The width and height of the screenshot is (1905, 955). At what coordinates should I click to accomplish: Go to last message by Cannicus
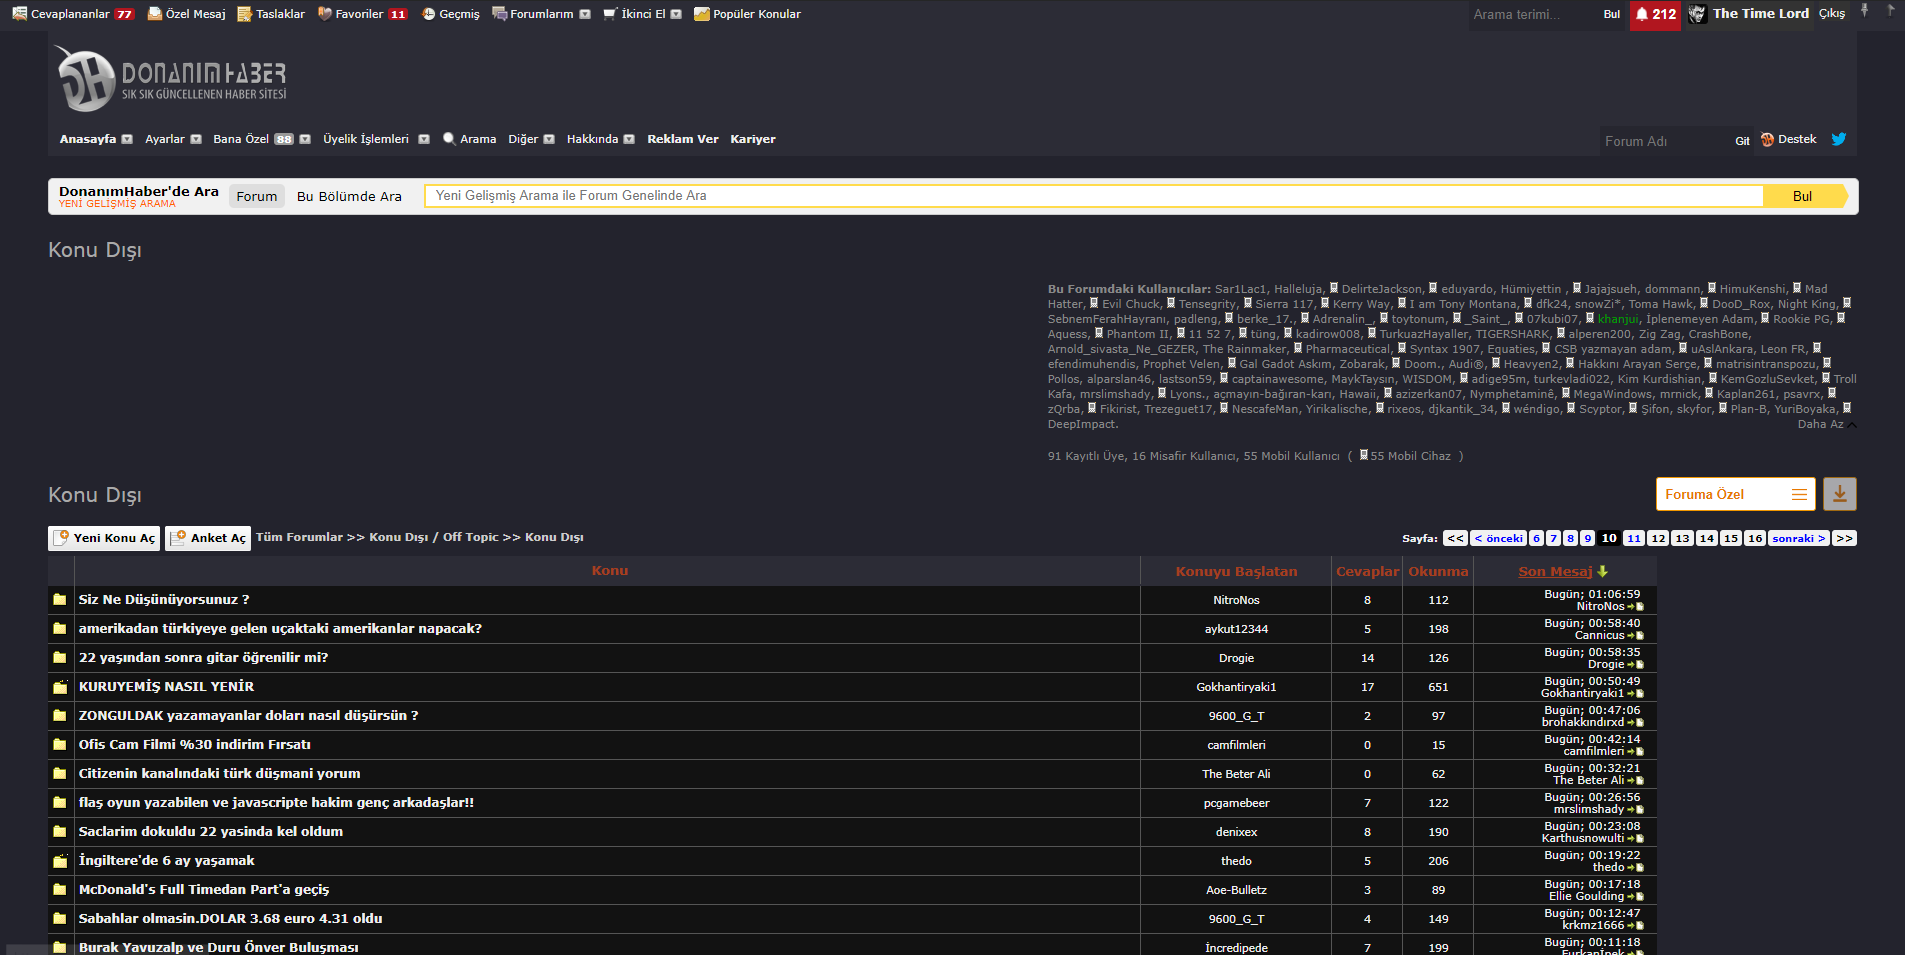point(1636,636)
